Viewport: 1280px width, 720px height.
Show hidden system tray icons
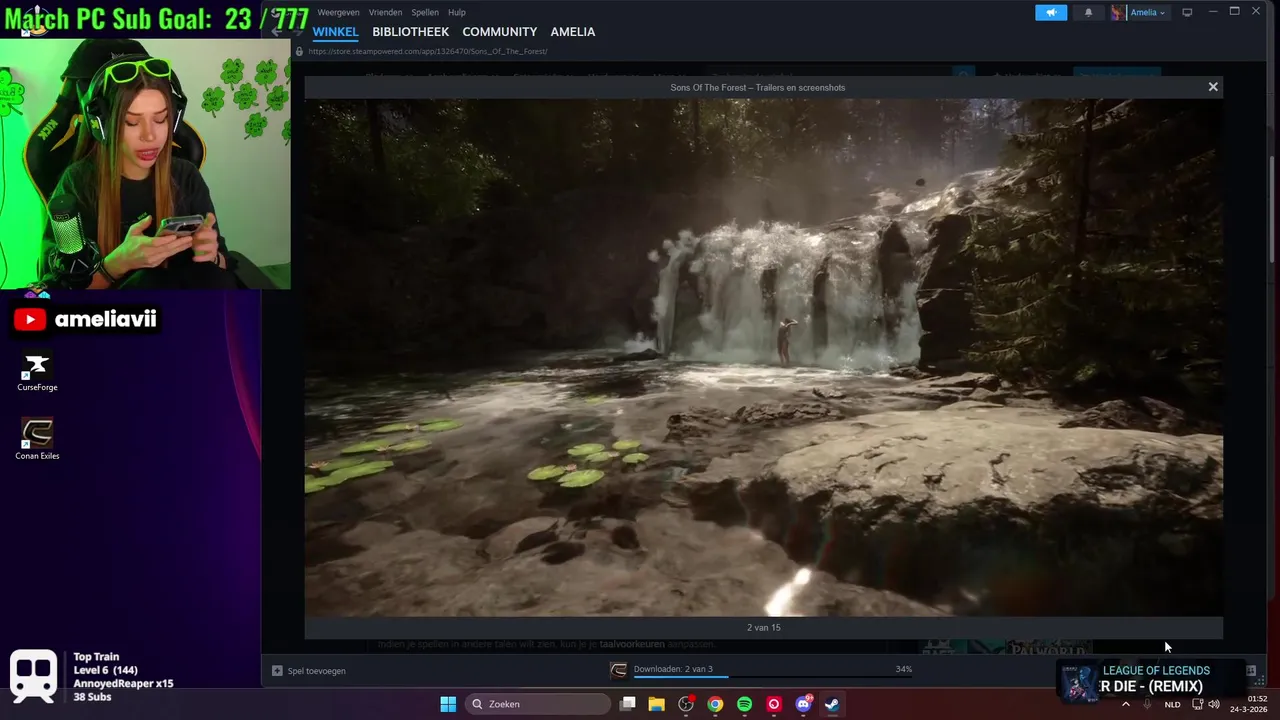click(x=1126, y=704)
